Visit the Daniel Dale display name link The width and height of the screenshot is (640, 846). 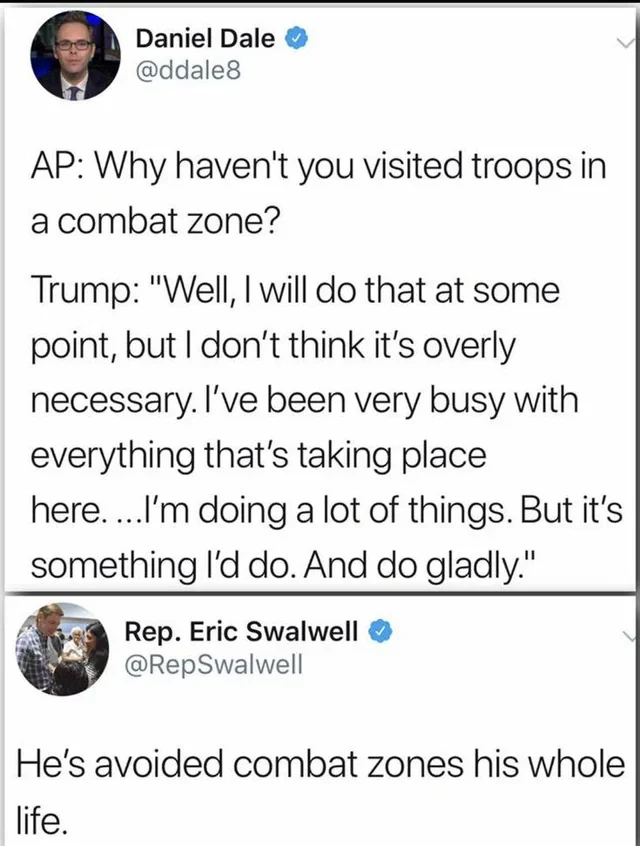tap(205, 39)
